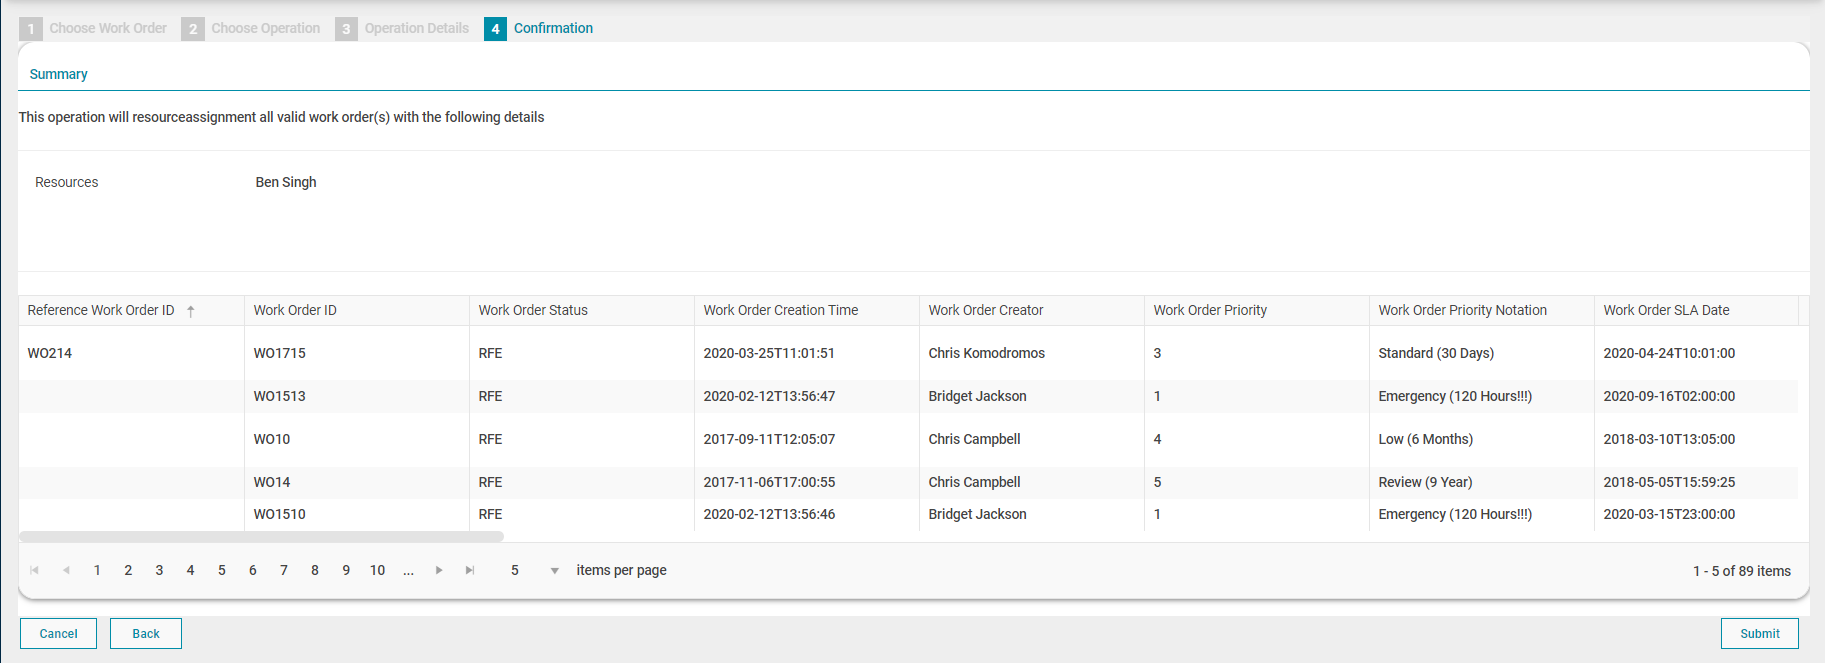Click Standard (30 Days) notation
This screenshot has height=663, width=1825.
click(1436, 353)
